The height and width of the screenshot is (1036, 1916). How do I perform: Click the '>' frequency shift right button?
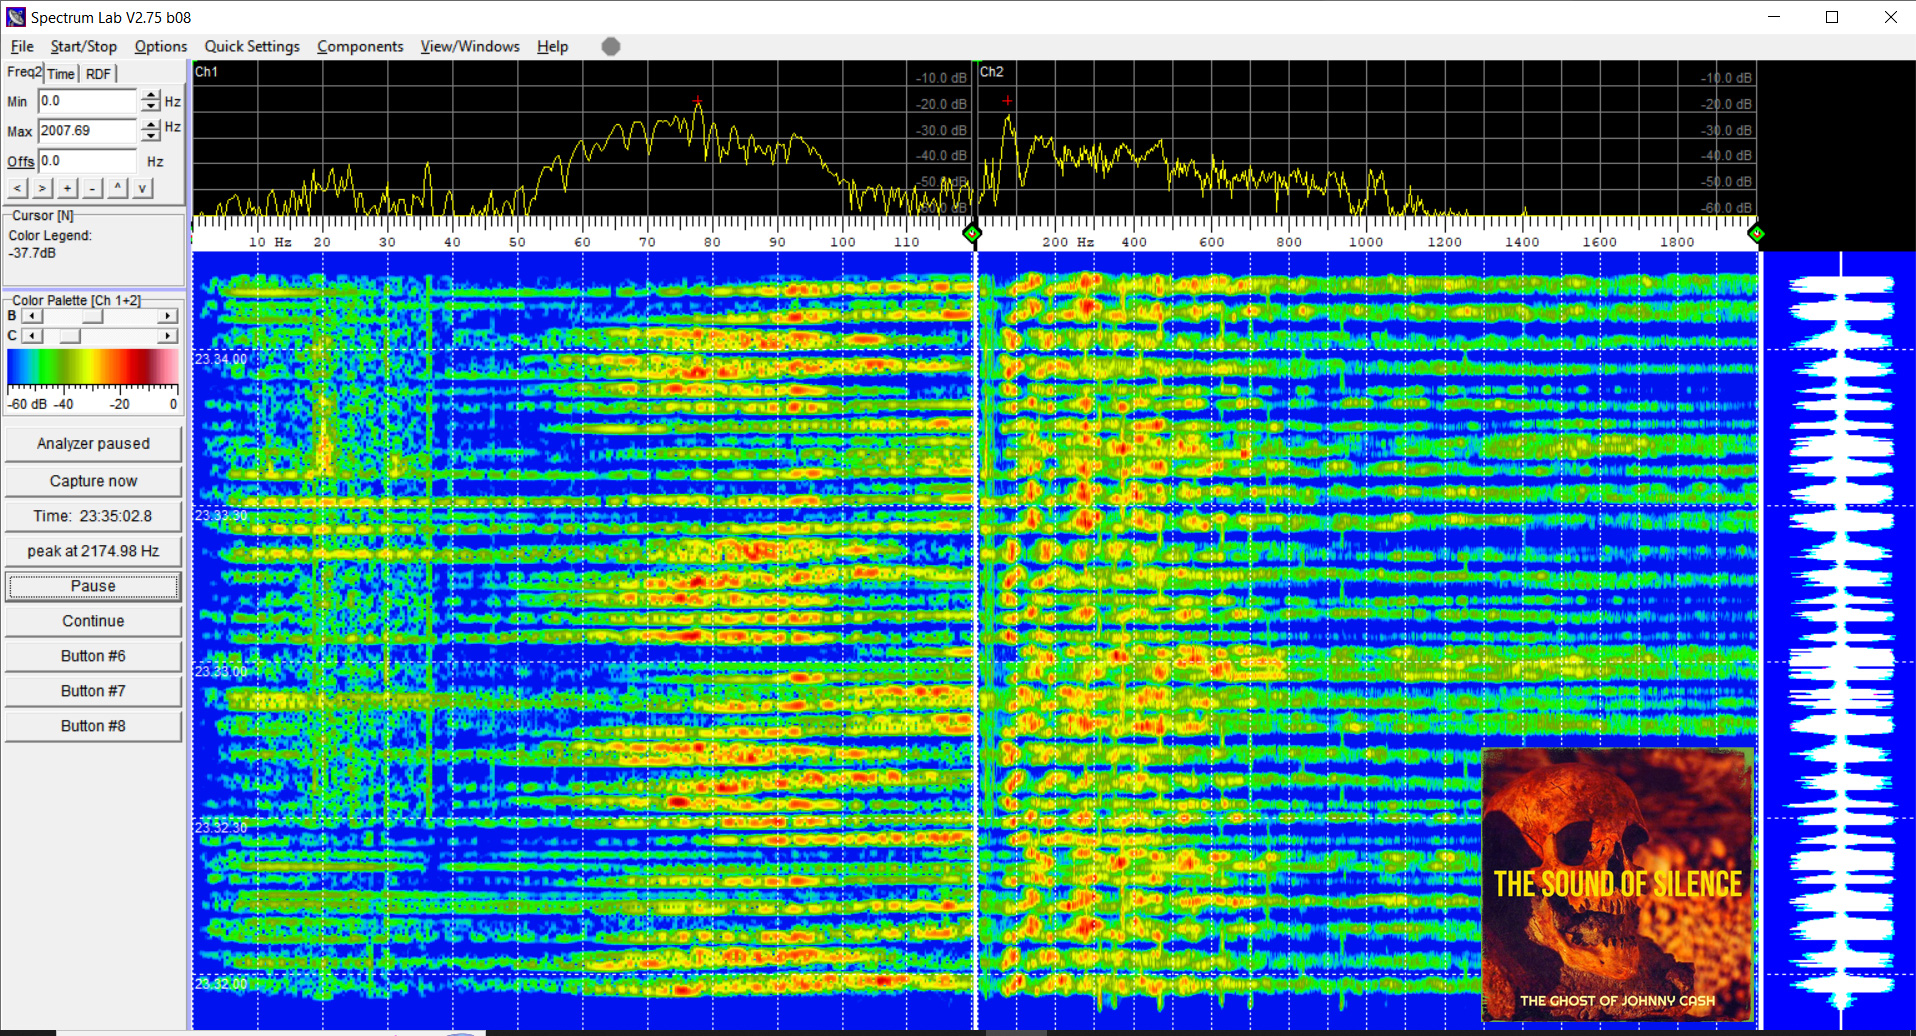pyautogui.click(x=42, y=188)
